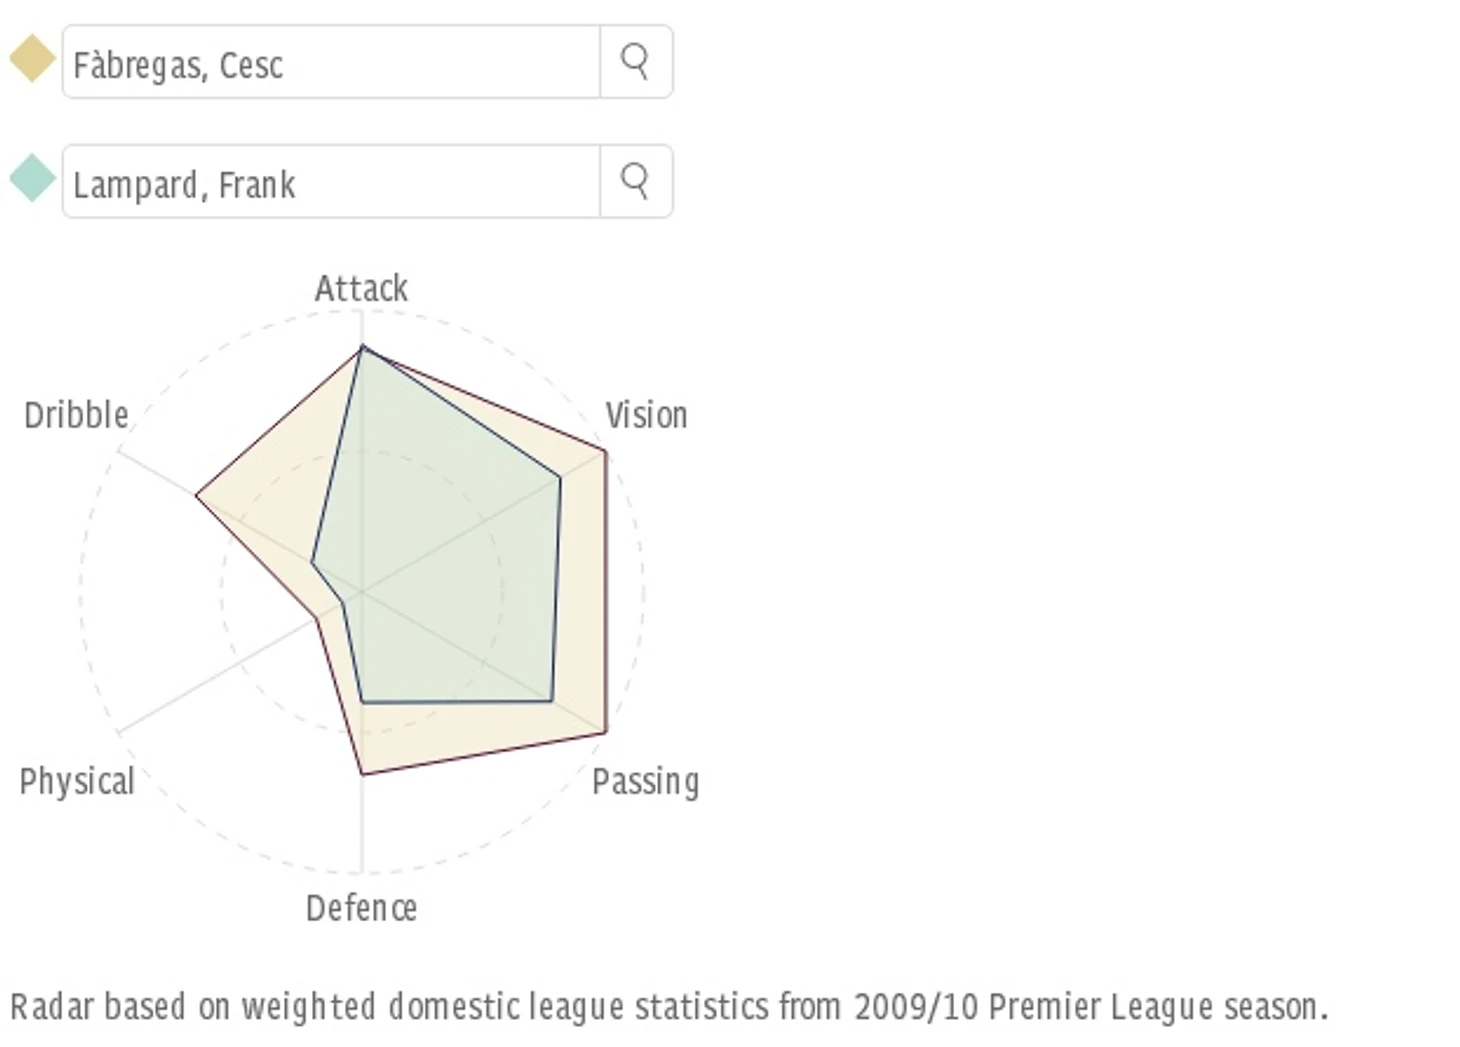Click Lampard's Vision vertex on radar

point(559,478)
